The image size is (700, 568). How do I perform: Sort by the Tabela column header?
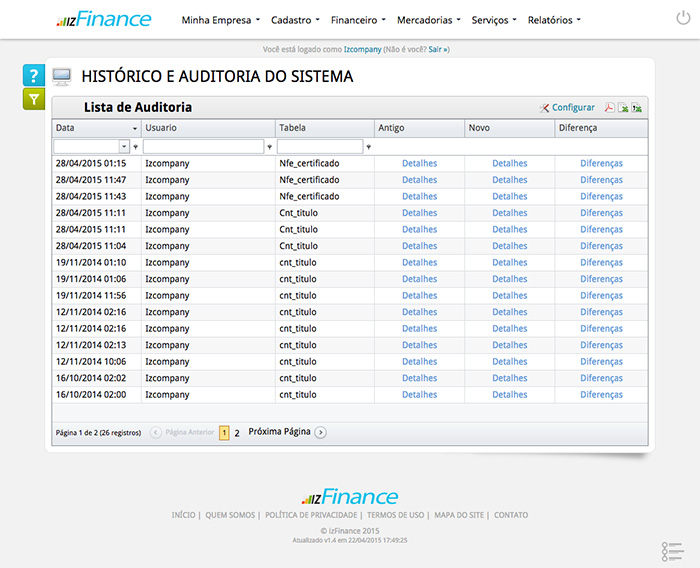click(294, 128)
